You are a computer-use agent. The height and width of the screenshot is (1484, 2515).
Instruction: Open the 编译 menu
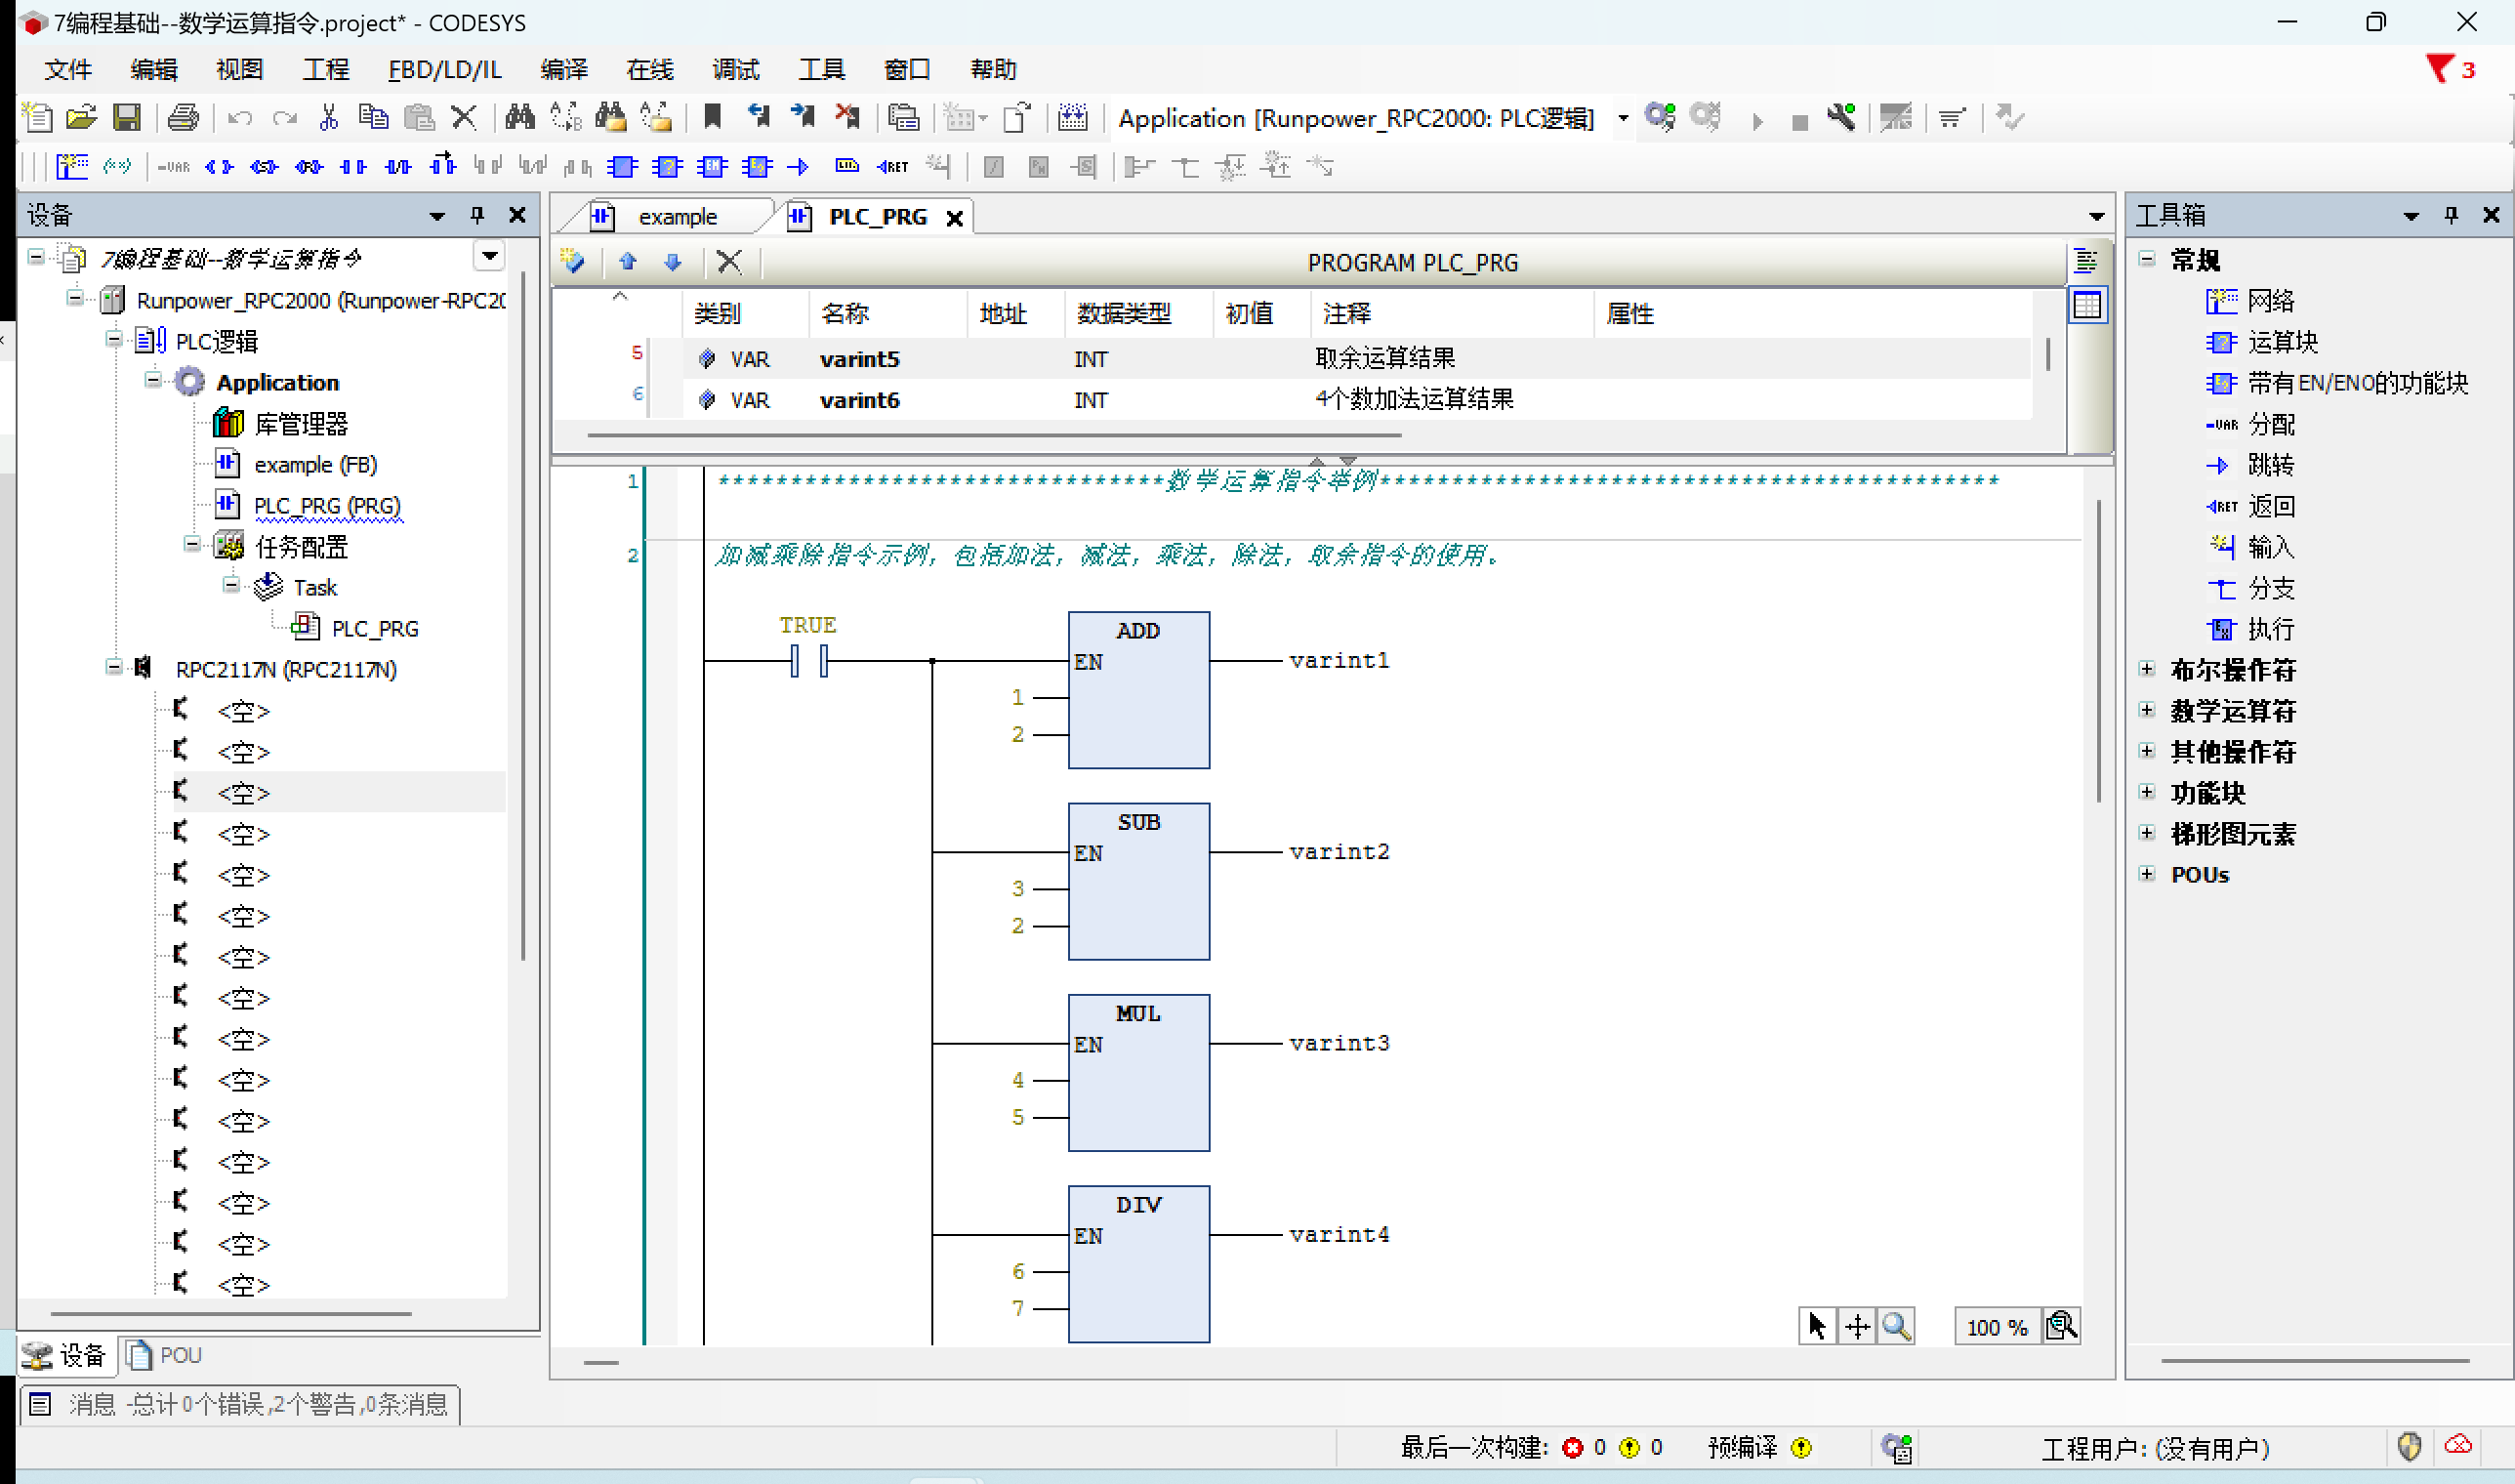pyautogui.click(x=564, y=69)
